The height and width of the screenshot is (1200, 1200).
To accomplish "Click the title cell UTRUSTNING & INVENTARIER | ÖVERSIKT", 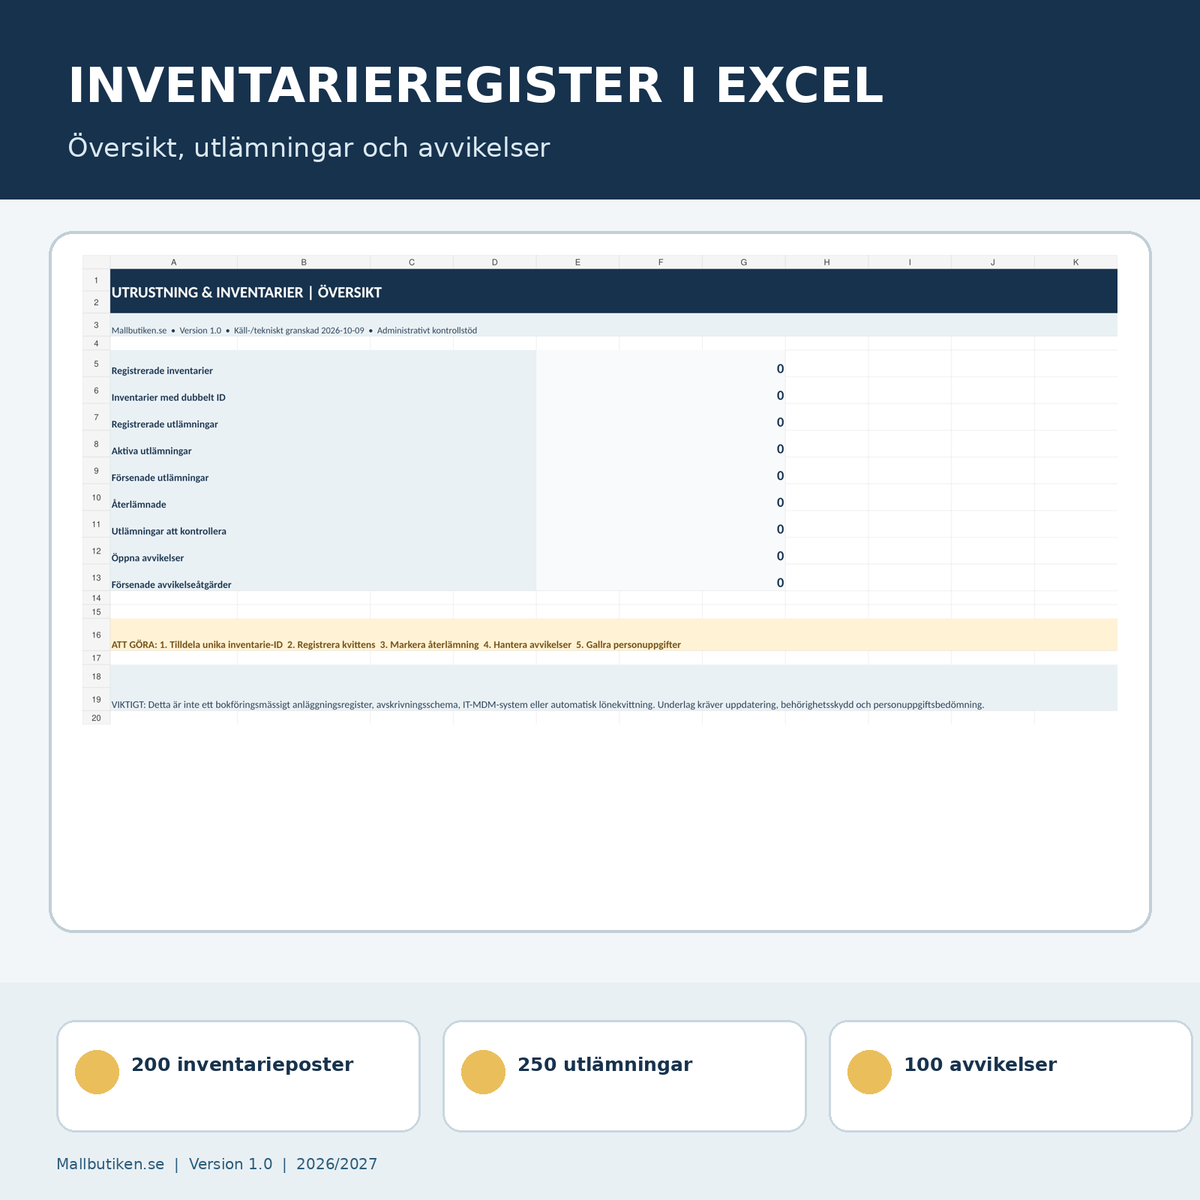I will pos(614,291).
